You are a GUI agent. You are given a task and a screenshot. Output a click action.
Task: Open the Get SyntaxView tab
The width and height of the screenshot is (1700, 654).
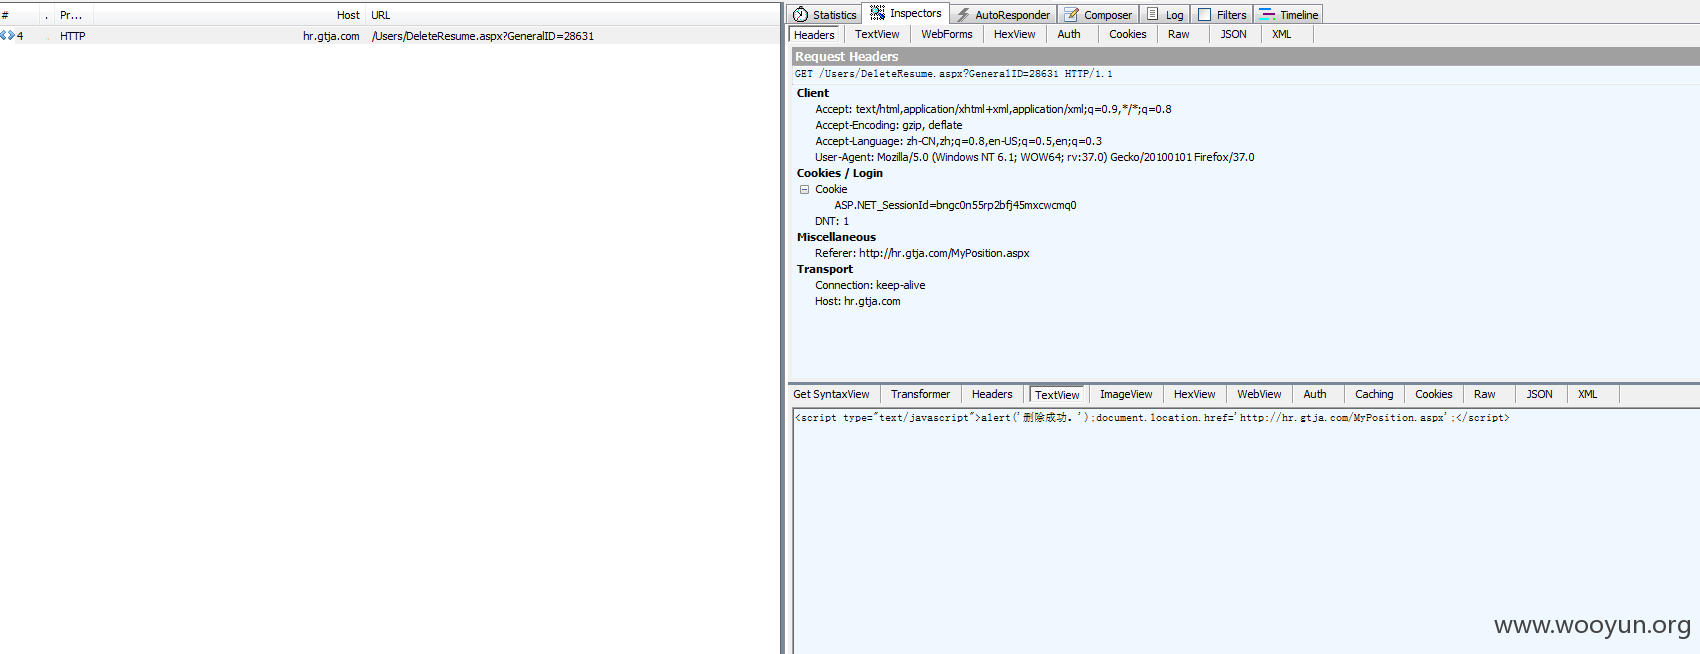832,394
